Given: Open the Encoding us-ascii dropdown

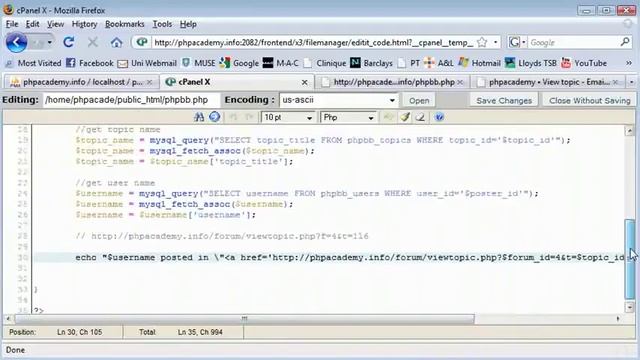Looking at the screenshot, I should (x=338, y=100).
